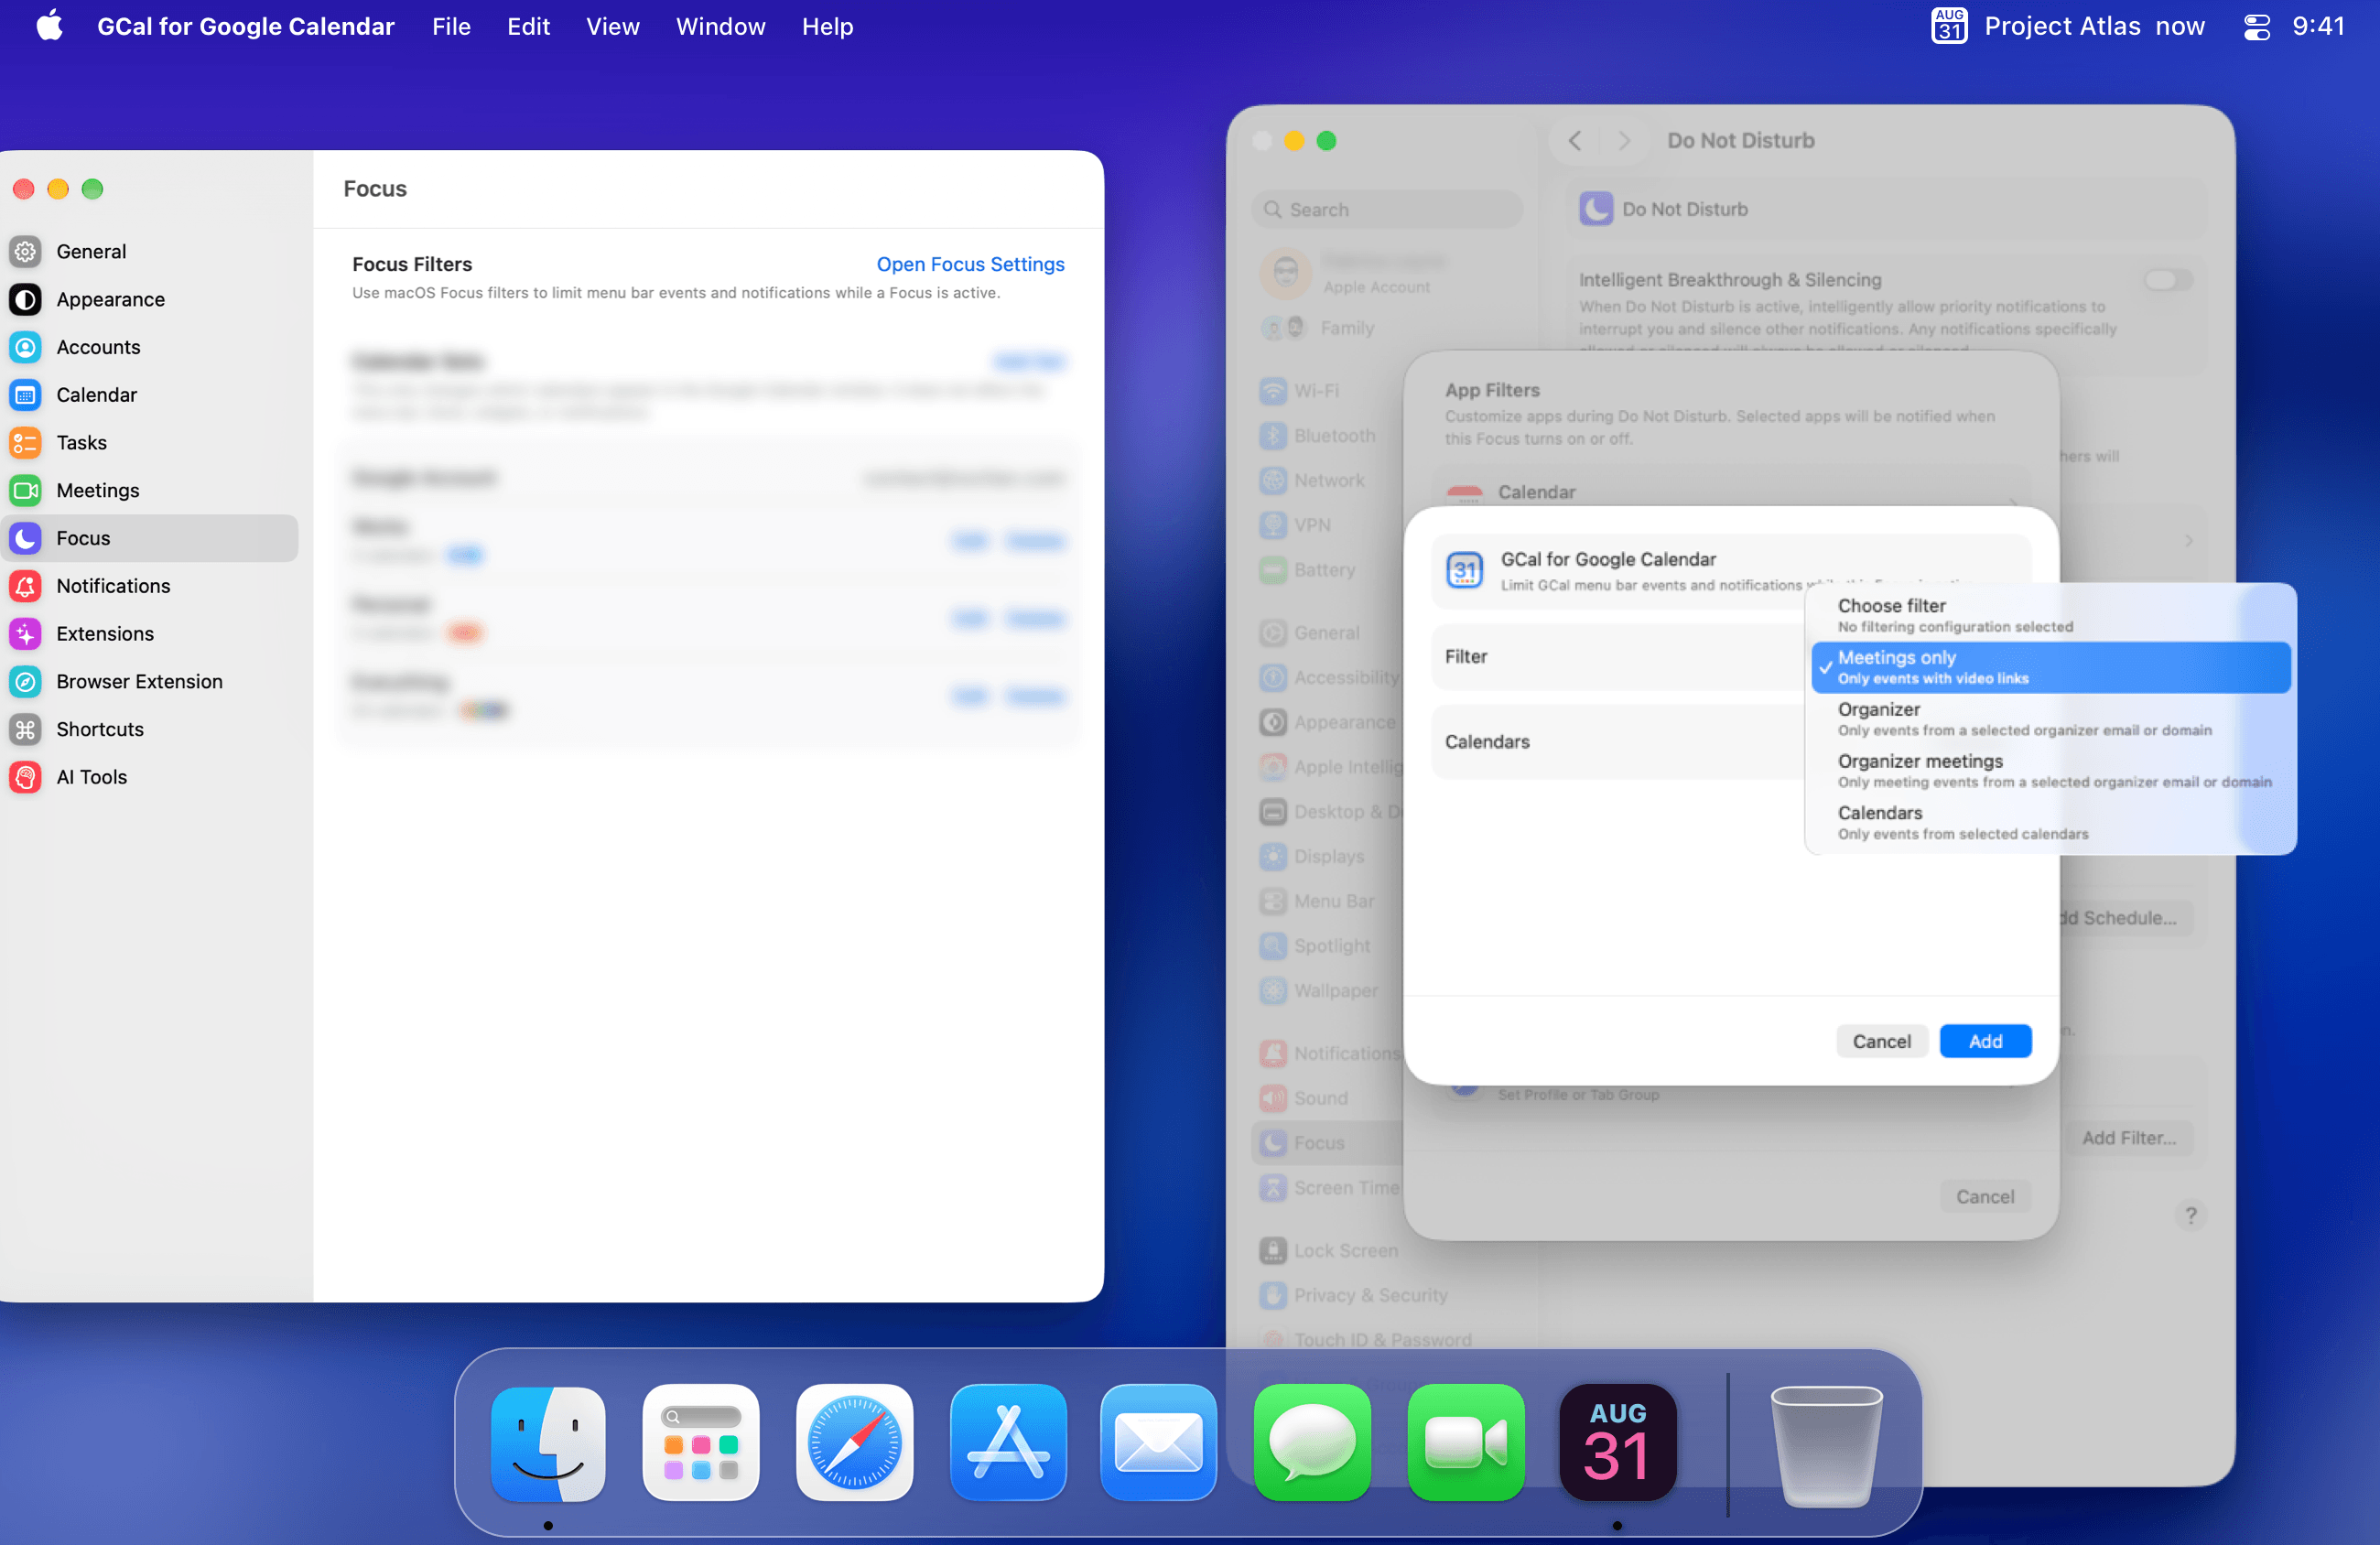Click the Apple menu logo

49,26
